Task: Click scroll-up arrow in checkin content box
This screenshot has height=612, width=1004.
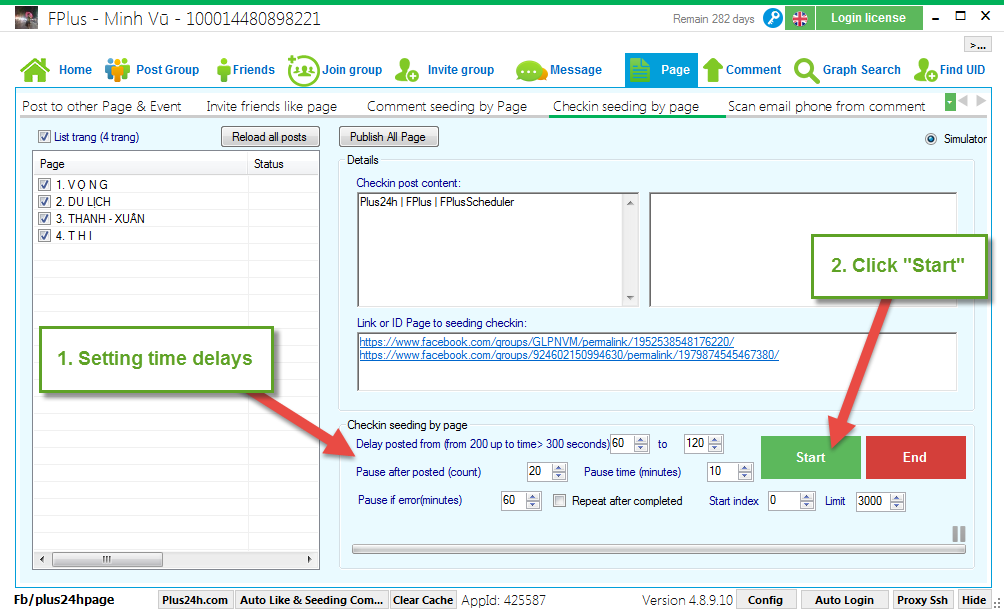Action: (x=631, y=203)
